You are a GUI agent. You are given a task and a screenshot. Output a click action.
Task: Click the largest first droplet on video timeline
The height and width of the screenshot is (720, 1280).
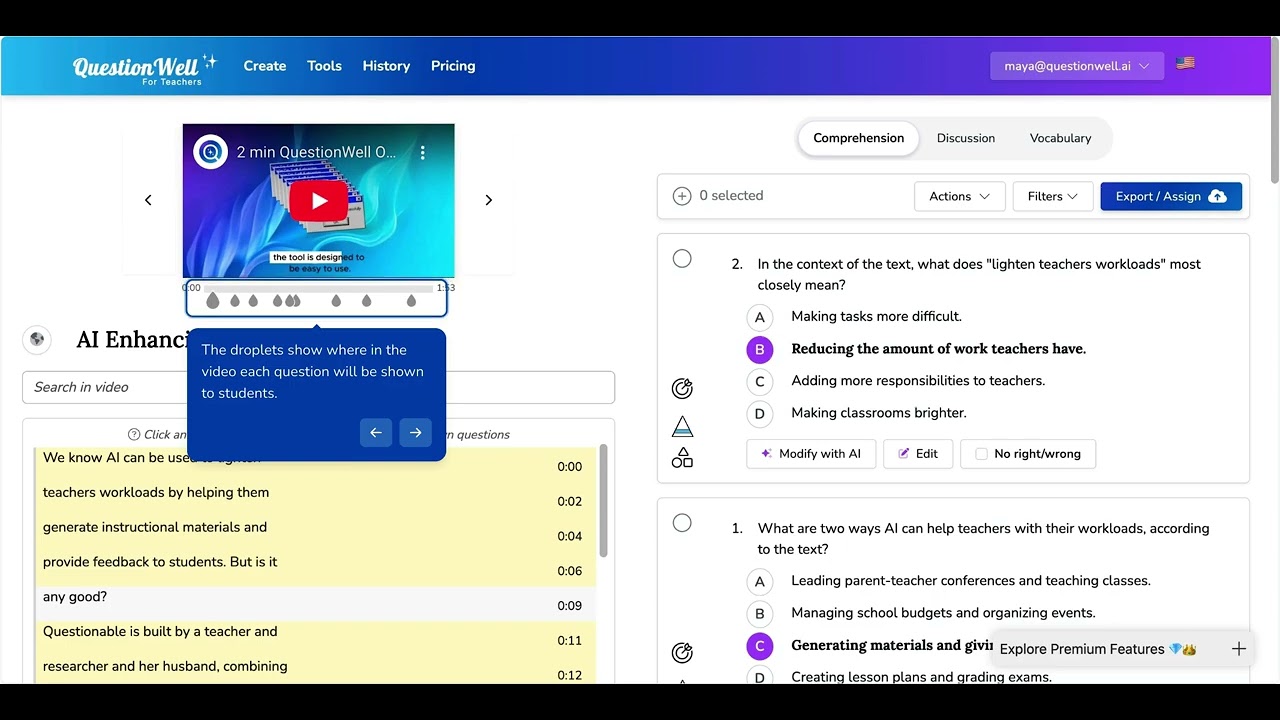point(212,300)
